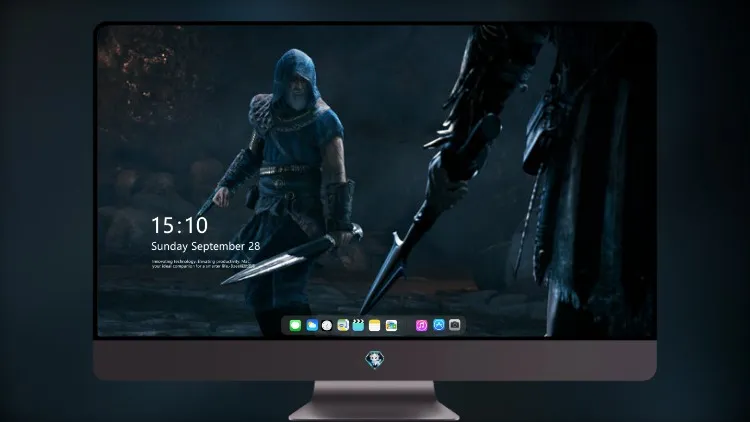Launch the teal clapperboard video app
The width and height of the screenshot is (750, 422).
358,325
